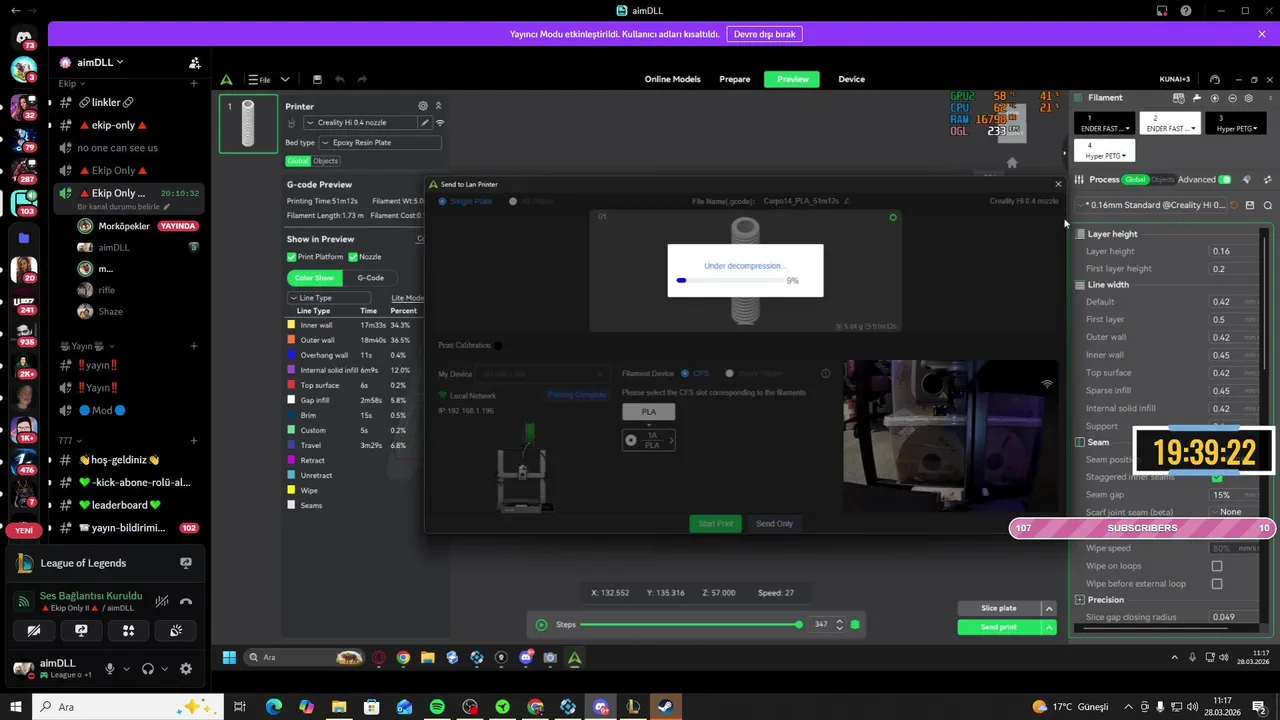
Task: Switch to the Prepare tab
Action: (x=735, y=79)
